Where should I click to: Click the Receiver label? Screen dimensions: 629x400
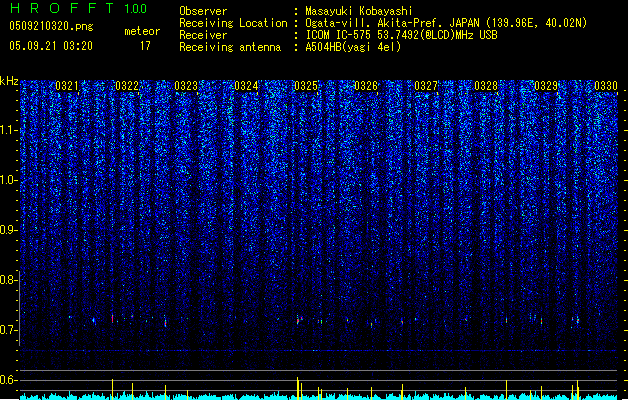pyautogui.click(x=203, y=35)
